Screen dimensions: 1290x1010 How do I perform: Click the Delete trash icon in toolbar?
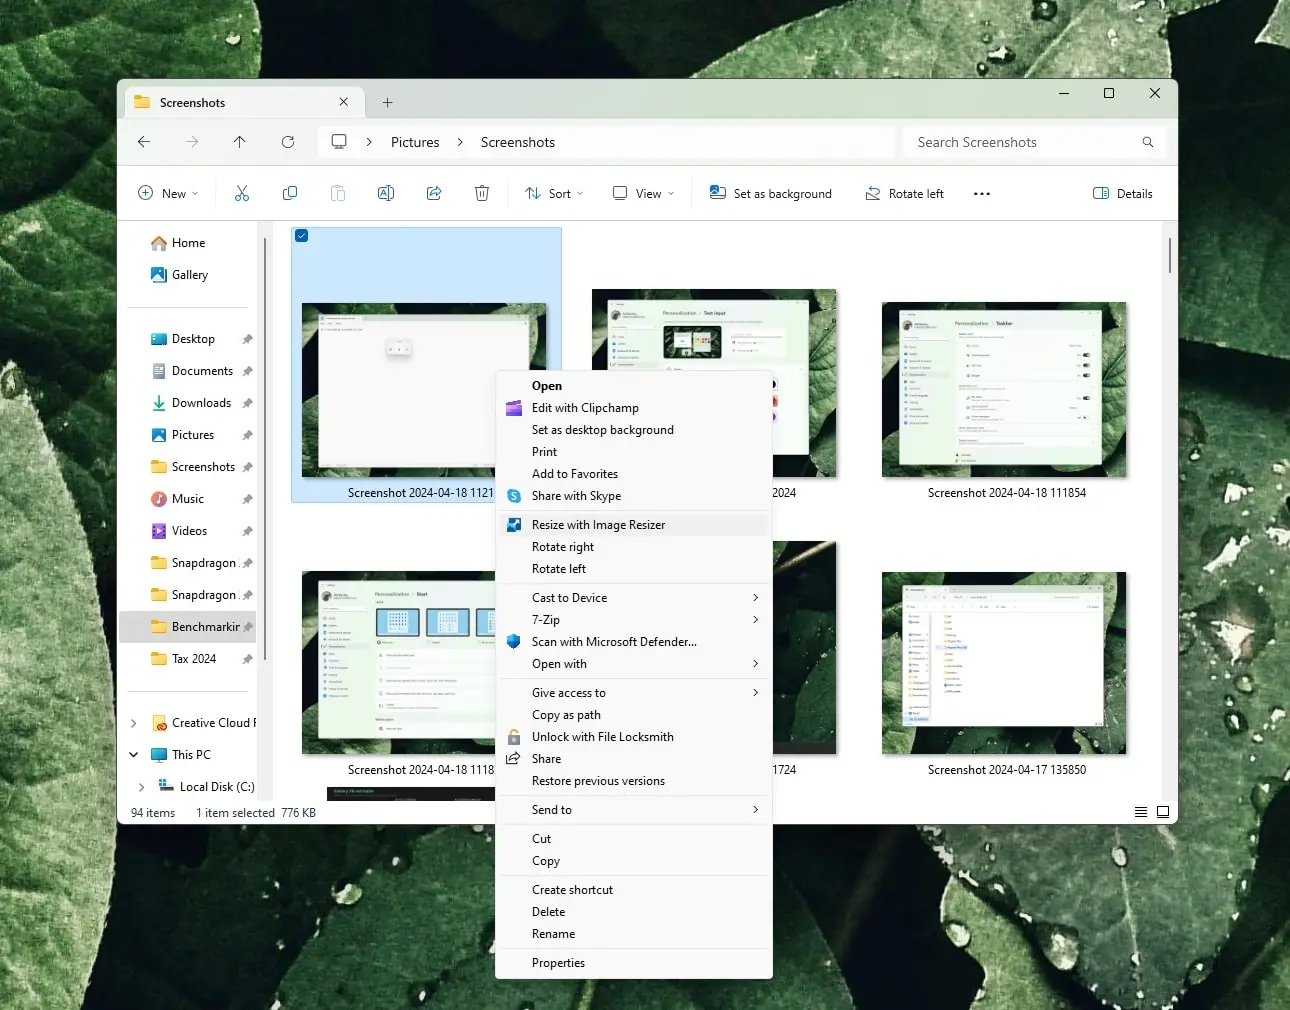[482, 193]
